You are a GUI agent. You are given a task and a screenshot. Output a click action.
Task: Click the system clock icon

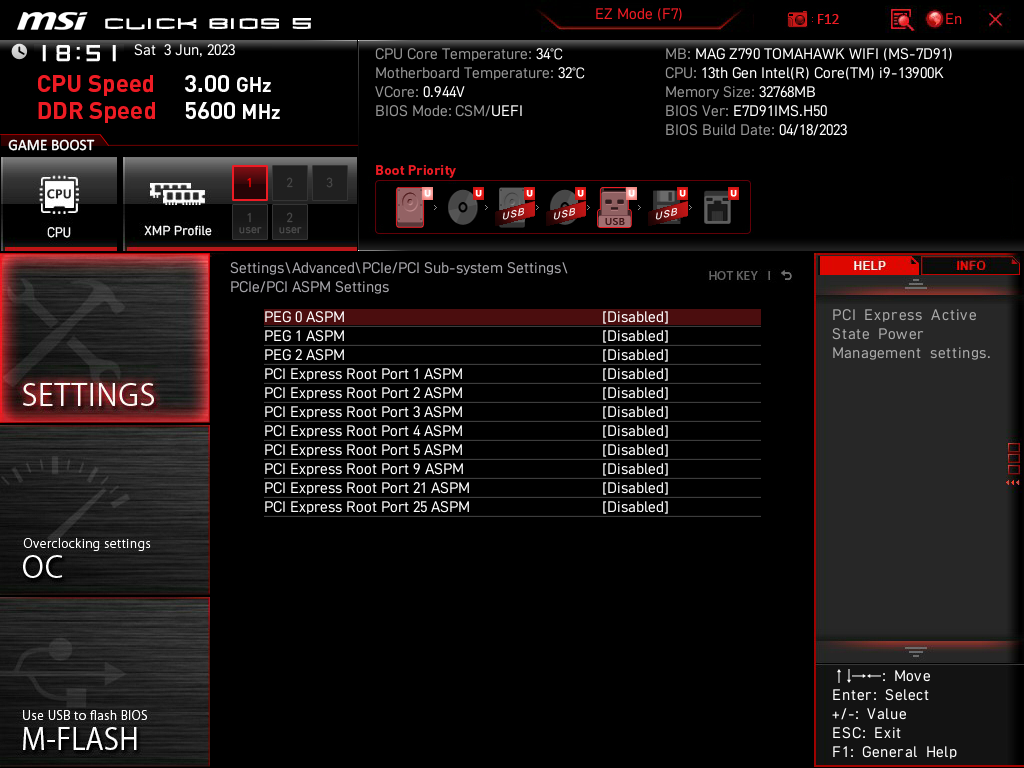click(x=20, y=52)
